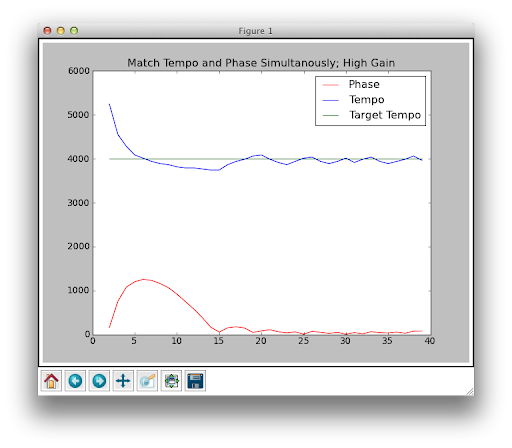
Task: Select the Zoom to rectangle tool
Action: [x=147, y=381]
